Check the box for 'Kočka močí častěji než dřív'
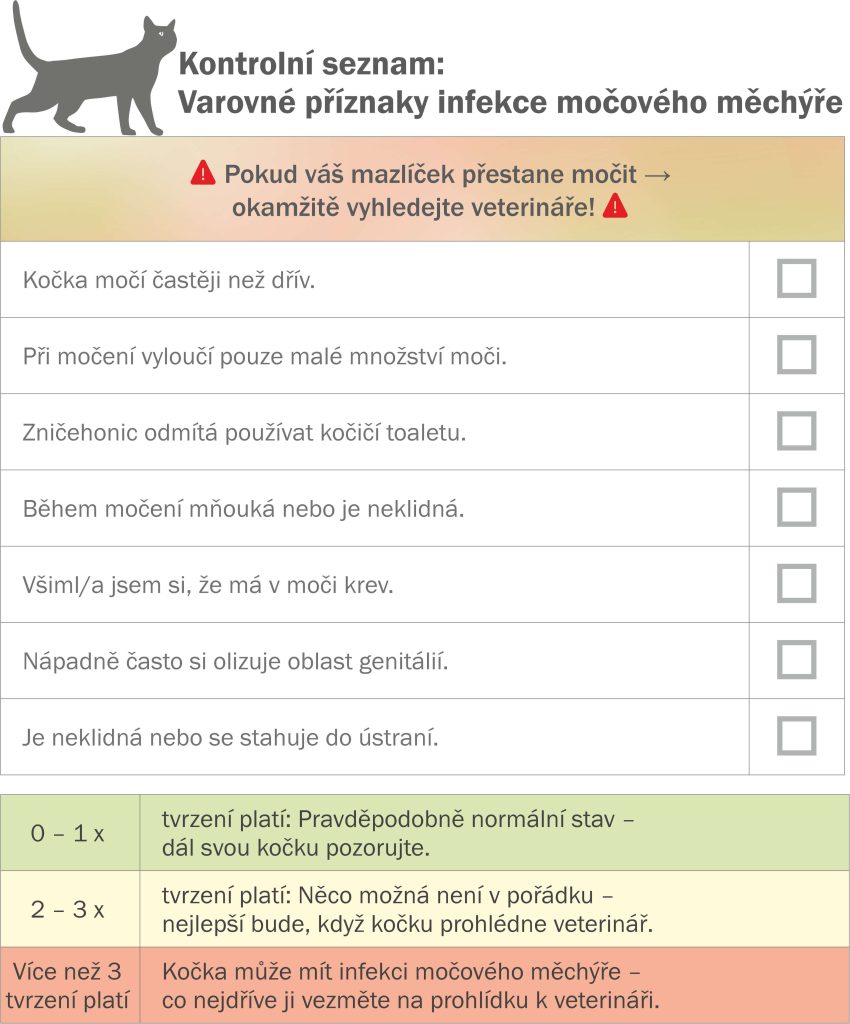The width and height of the screenshot is (850, 1024). [796, 279]
